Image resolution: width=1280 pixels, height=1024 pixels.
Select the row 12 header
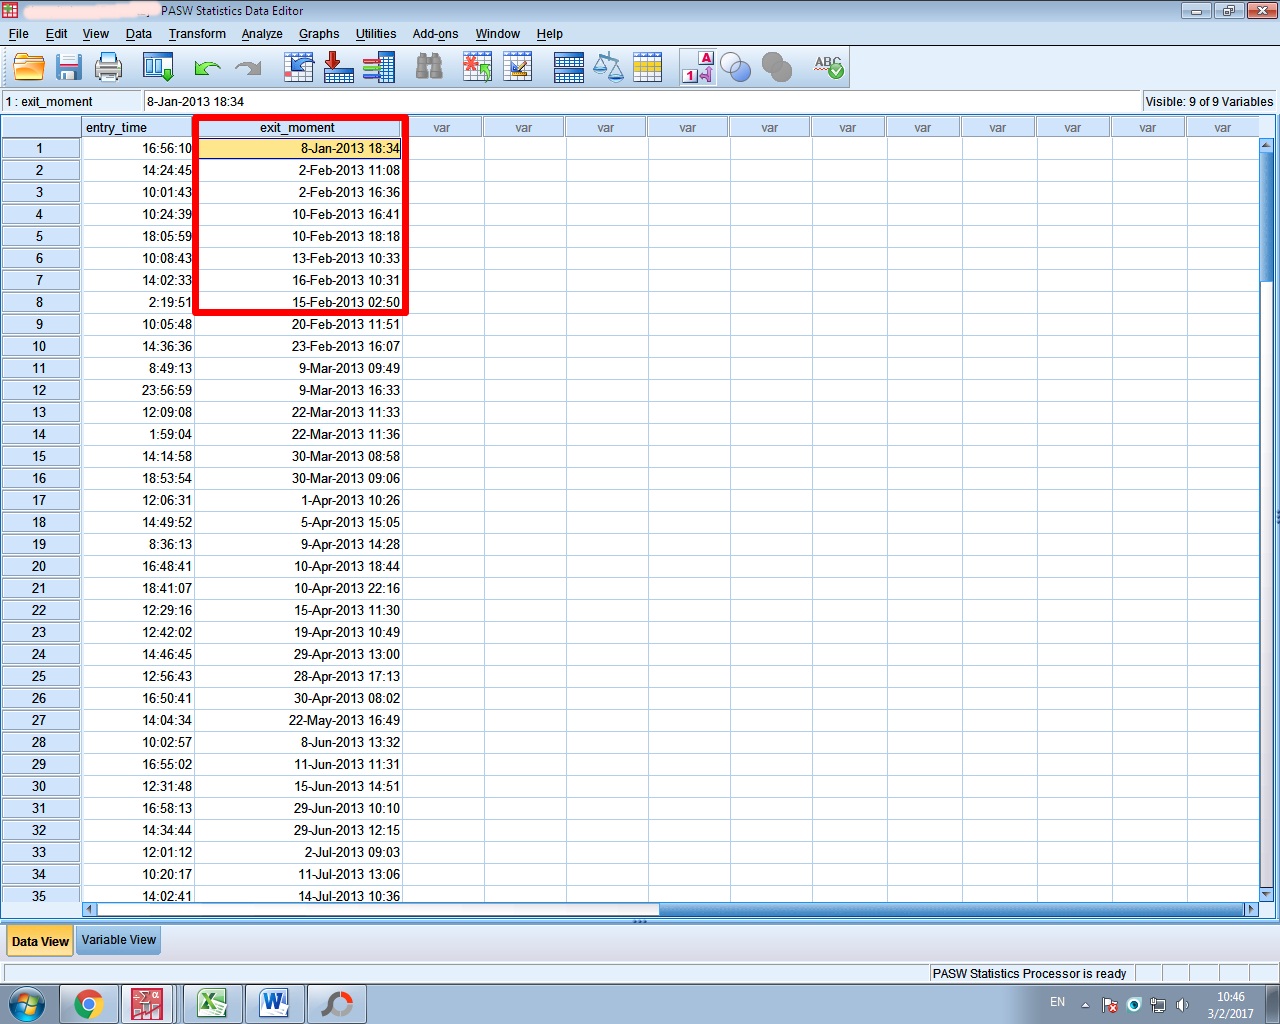pos(40,390)
